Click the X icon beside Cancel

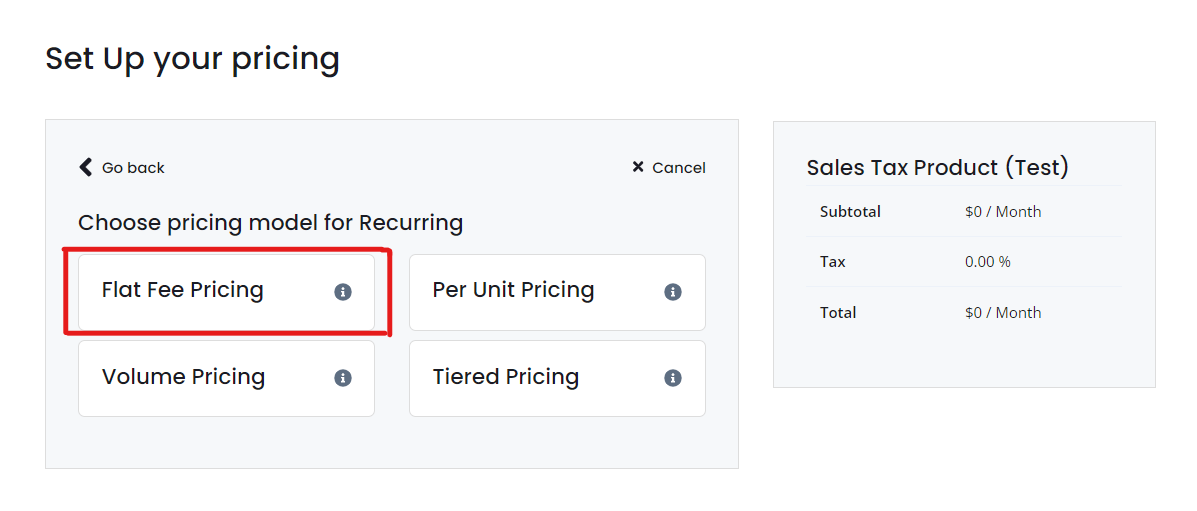tap(638, 167)
